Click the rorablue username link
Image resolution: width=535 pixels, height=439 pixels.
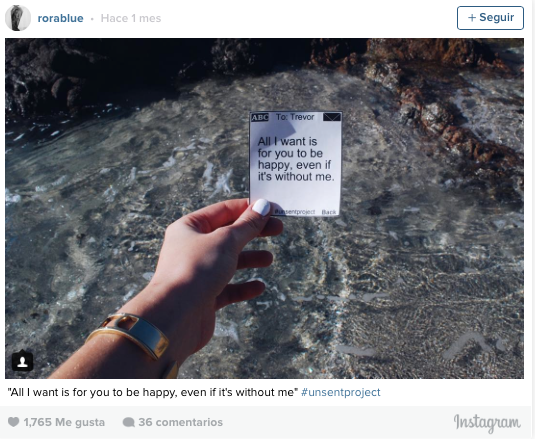tap(60, 18)
